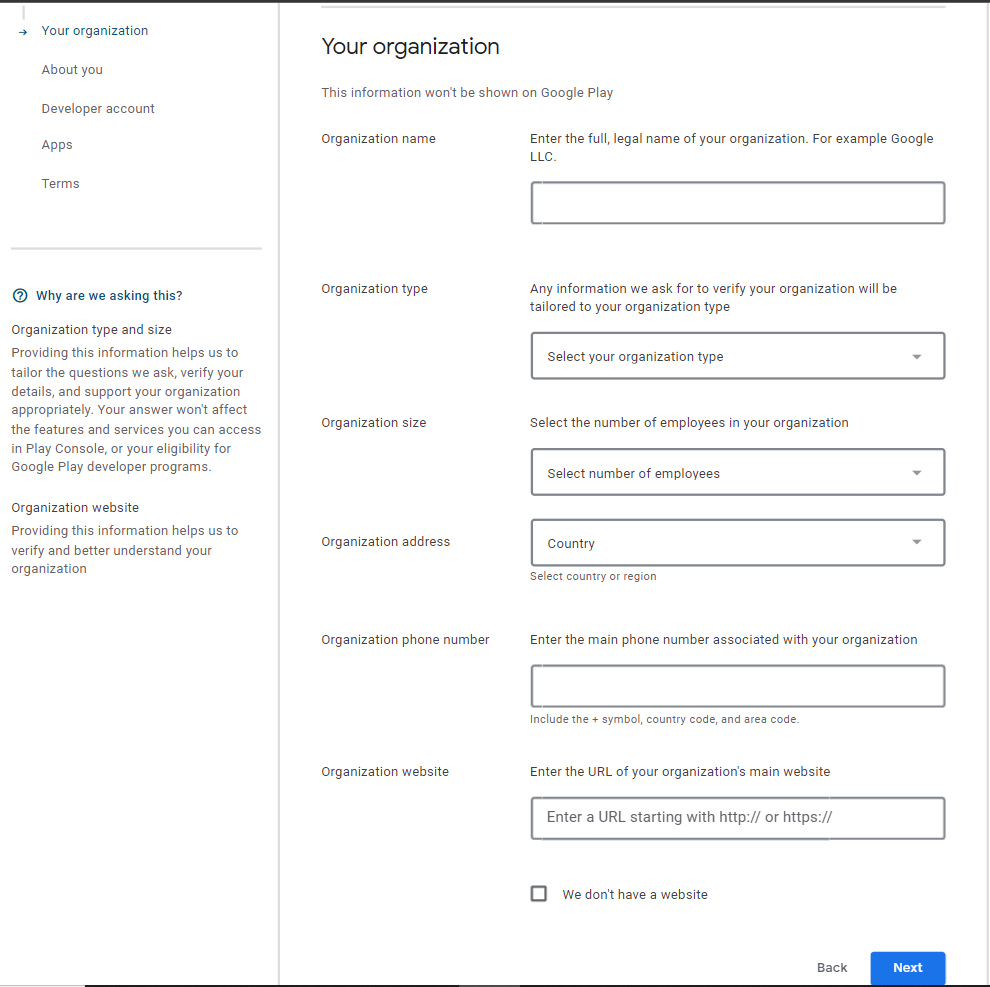The height and width of the screenshot is (987, 990).
Task: Click the arrow icon beside Your organization
Action: 23,32
